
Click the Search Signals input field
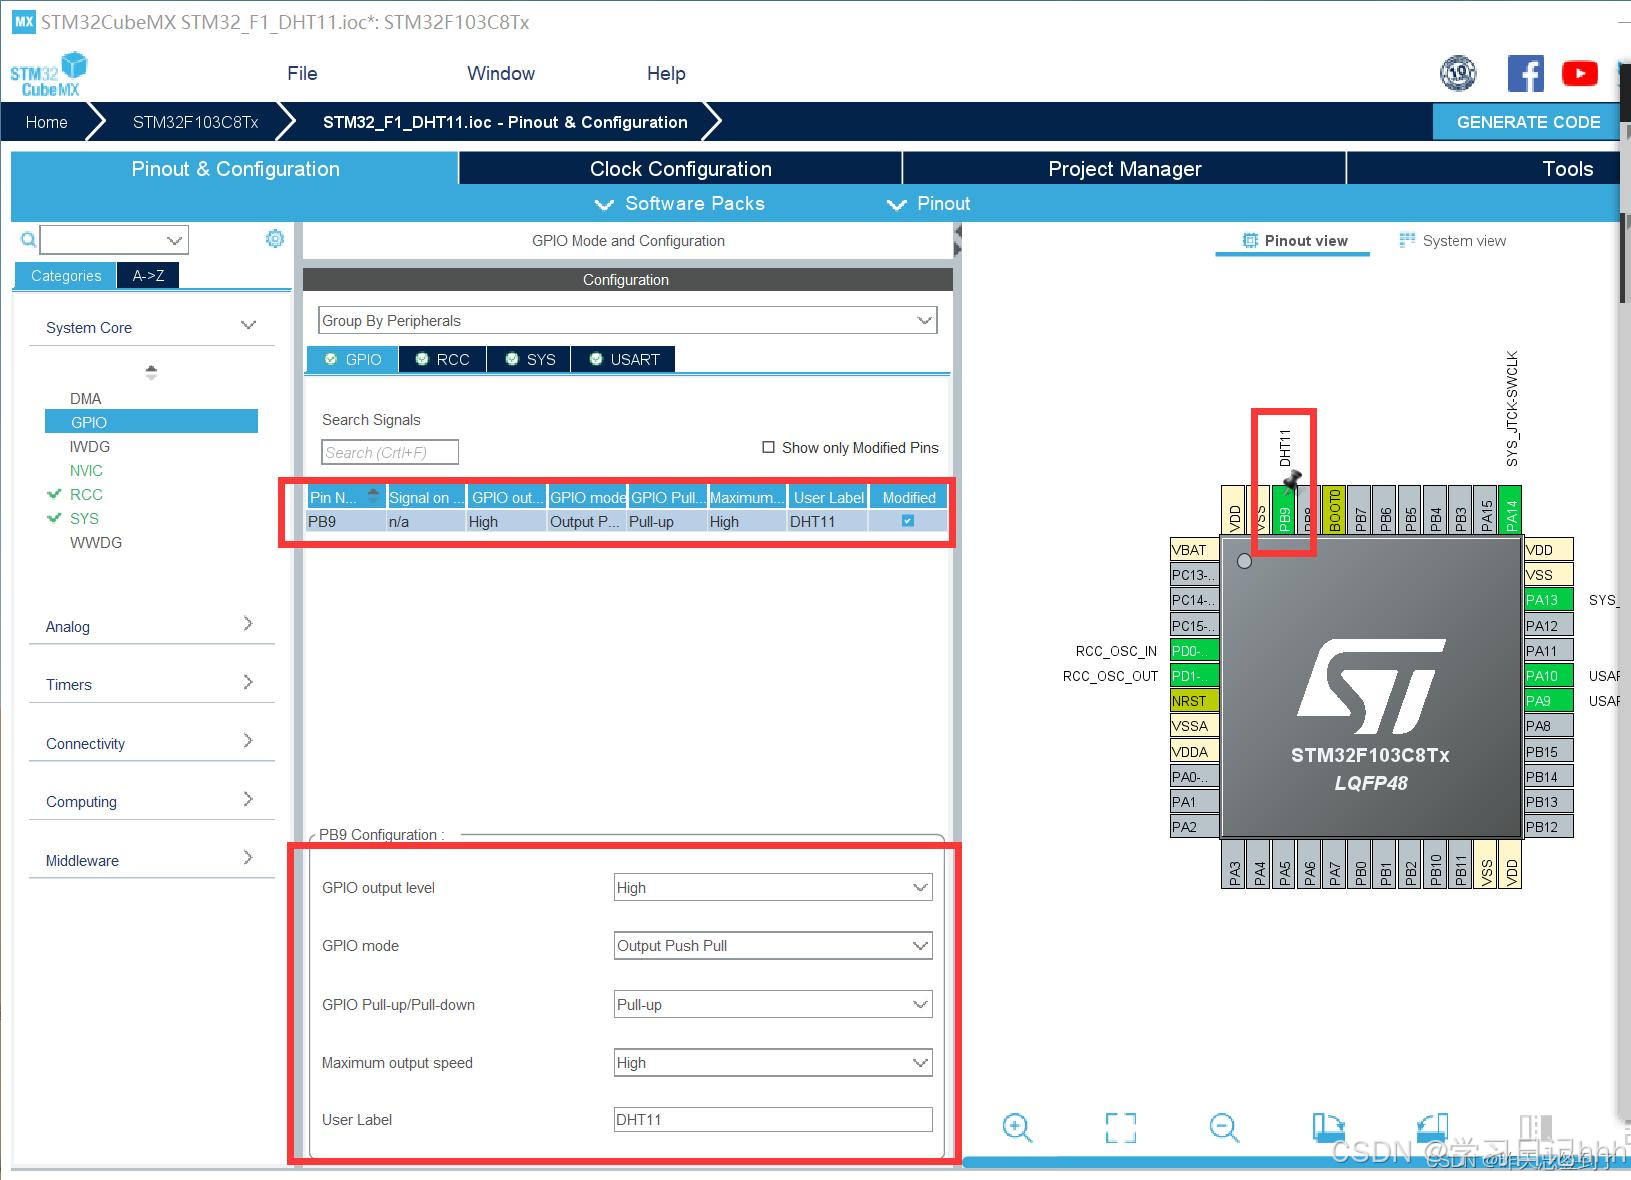(x=390, y=452)
